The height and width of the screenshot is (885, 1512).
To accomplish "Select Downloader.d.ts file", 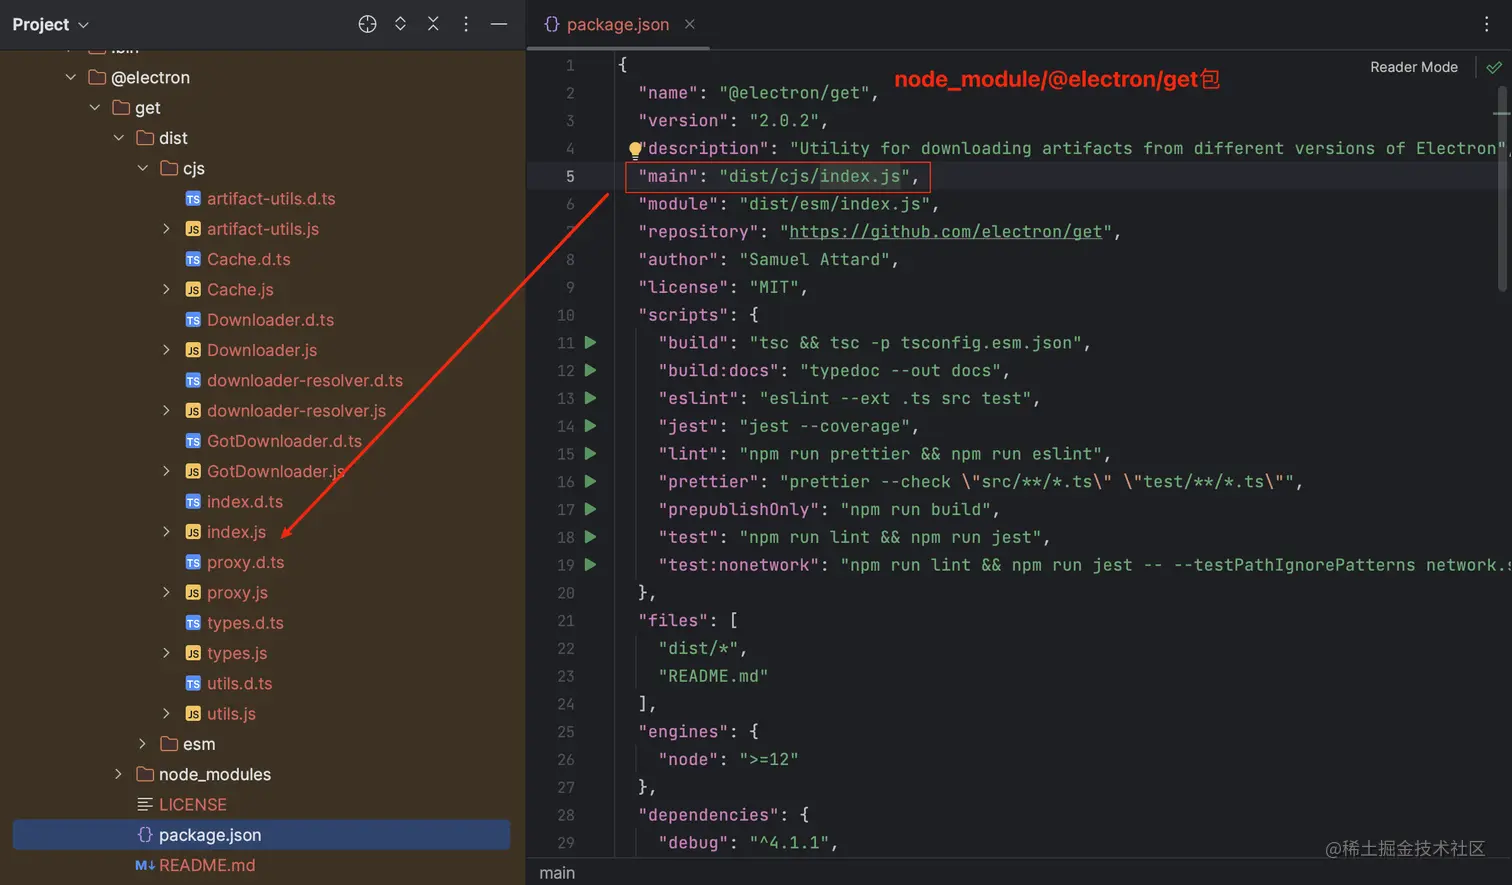I will coord(270,320).
